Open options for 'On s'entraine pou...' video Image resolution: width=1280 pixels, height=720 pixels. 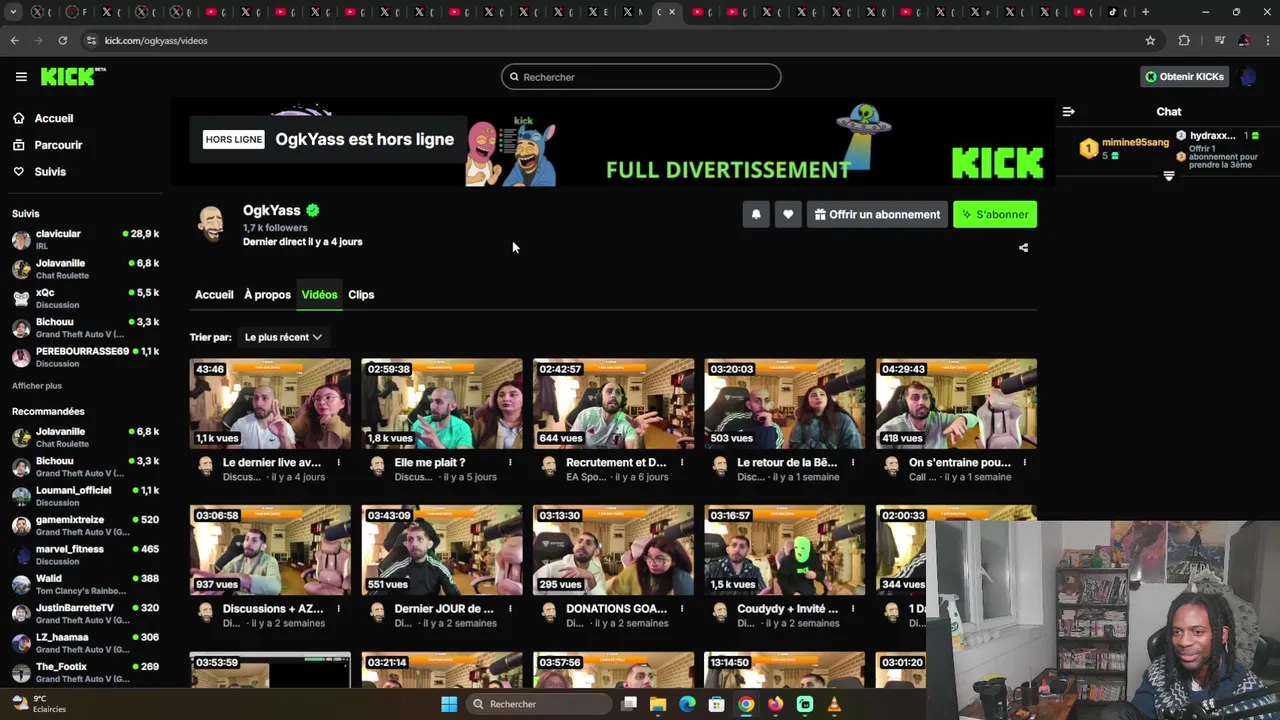click(1025, 463)
